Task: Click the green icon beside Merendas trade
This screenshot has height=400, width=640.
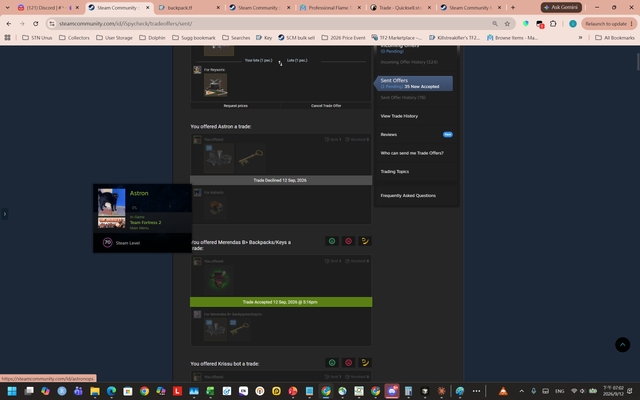Action: click(x=332, y=241)
